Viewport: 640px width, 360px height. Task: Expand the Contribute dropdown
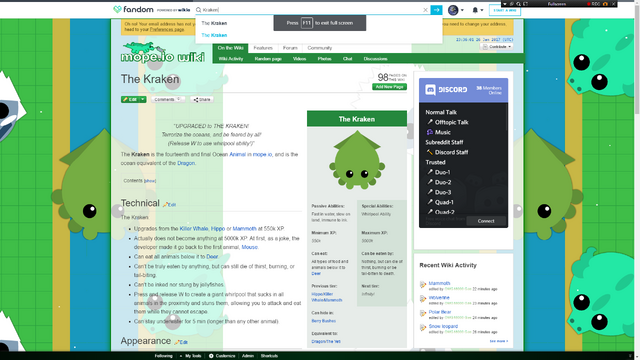click(x=496, y=47)
